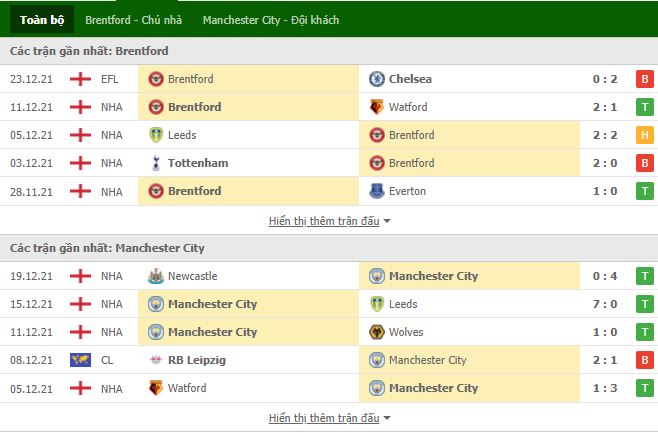Click green T badge on Manchester City vs Leeds row
Viewport: 658px width, 432px height.
pos(645,304)
